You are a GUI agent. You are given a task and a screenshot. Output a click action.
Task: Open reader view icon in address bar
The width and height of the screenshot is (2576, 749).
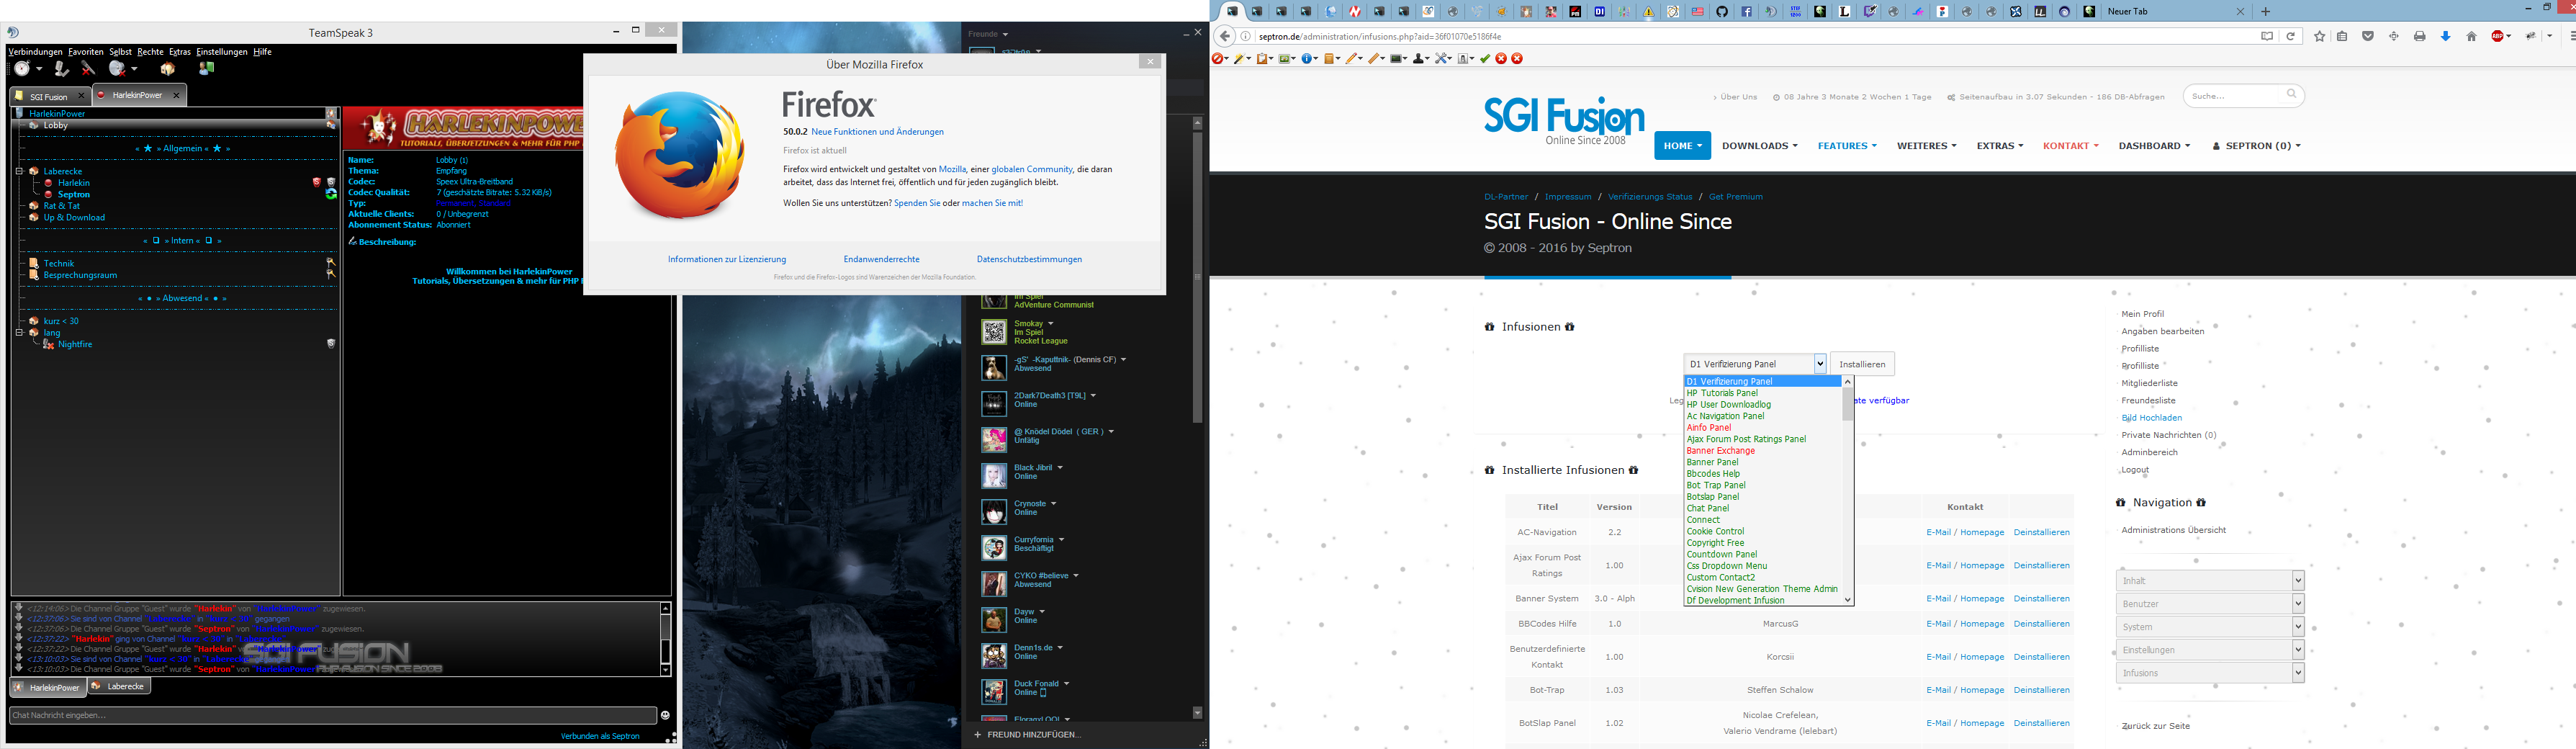2267,36
